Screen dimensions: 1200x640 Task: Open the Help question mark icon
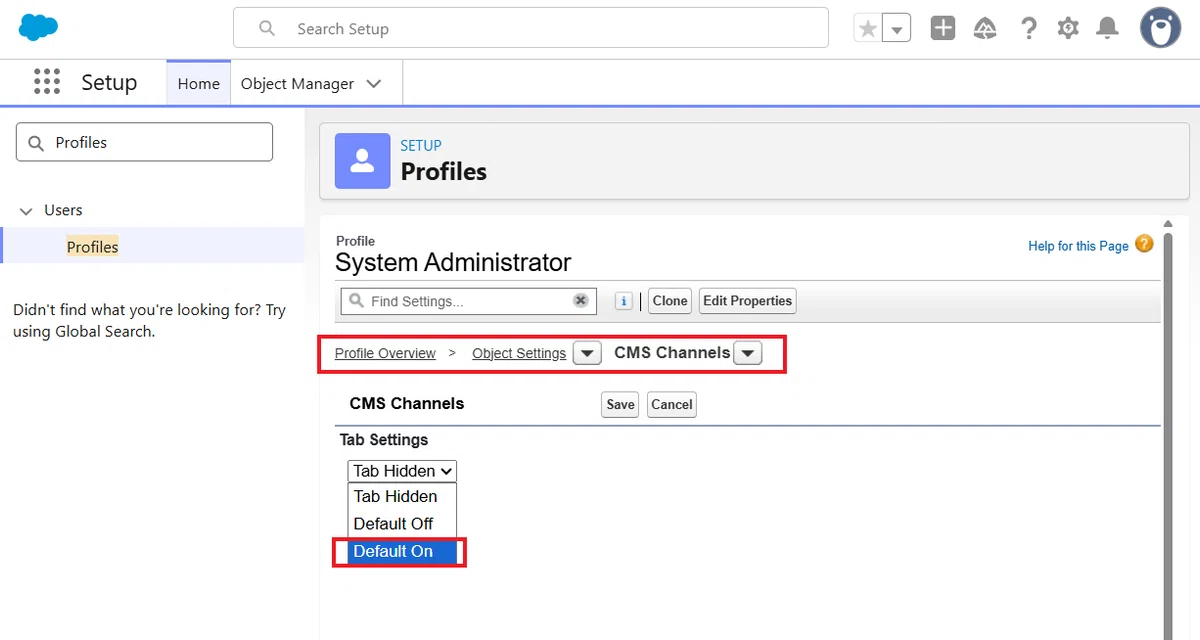coord(1028,28)
